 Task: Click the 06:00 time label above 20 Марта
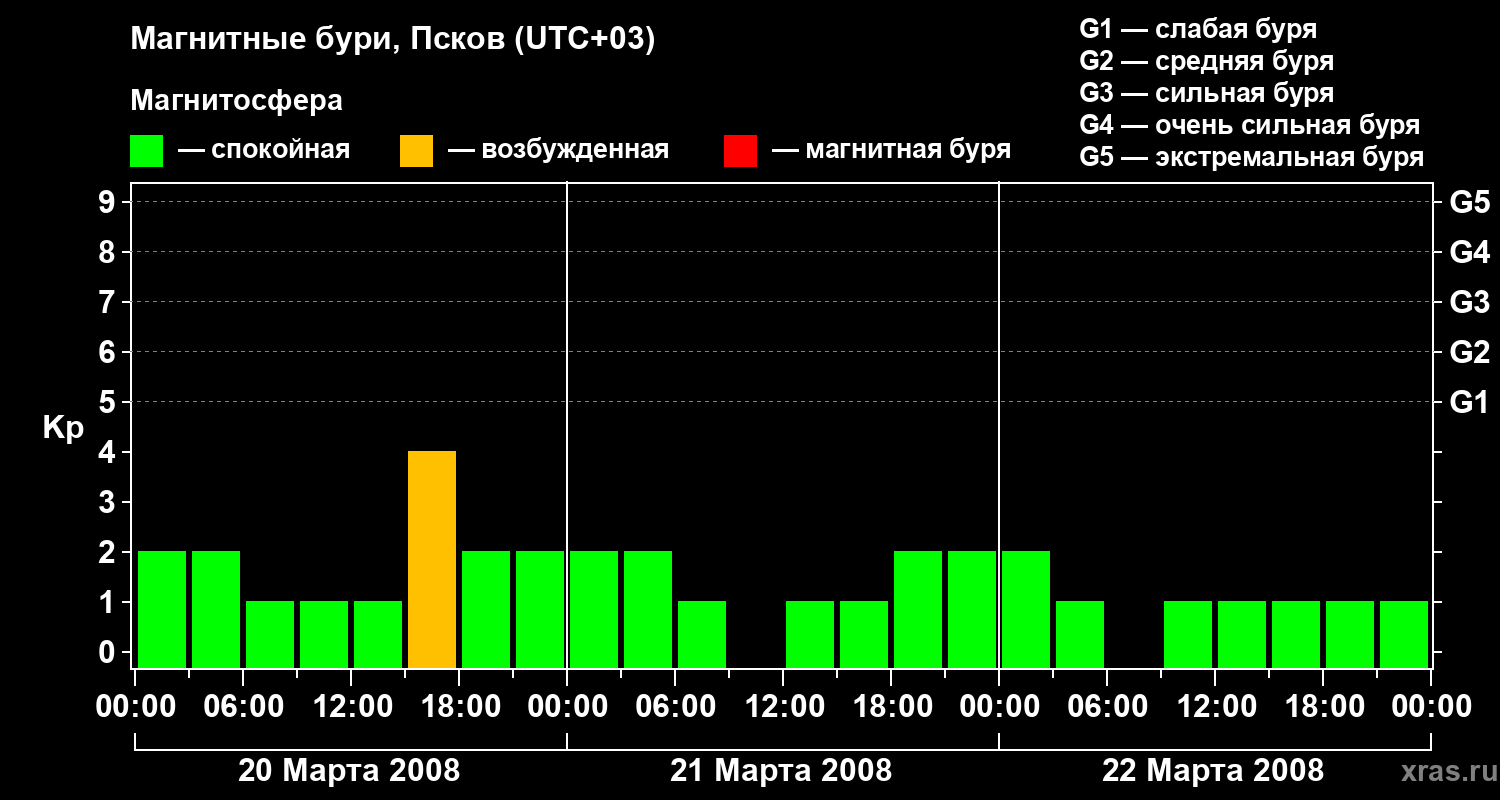click(243, 707)
